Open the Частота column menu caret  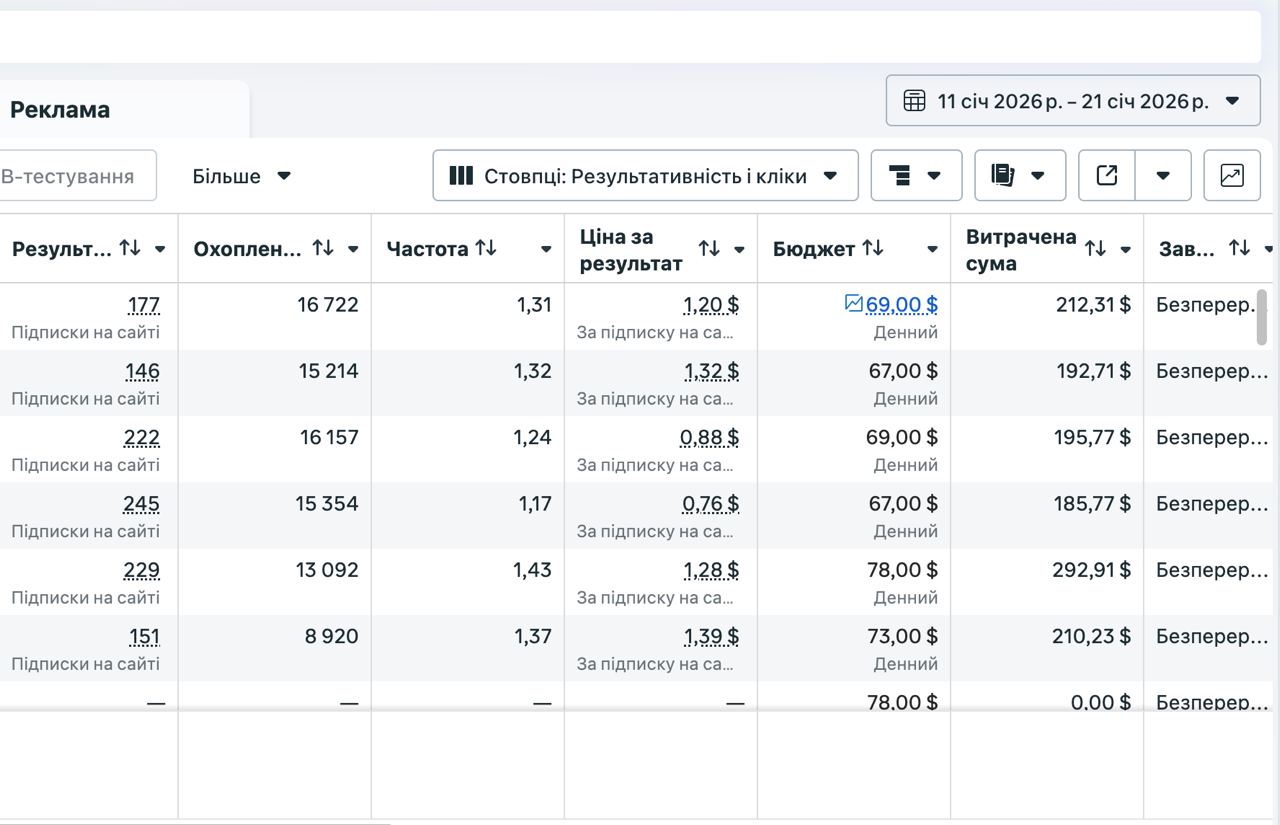point(546,249)
